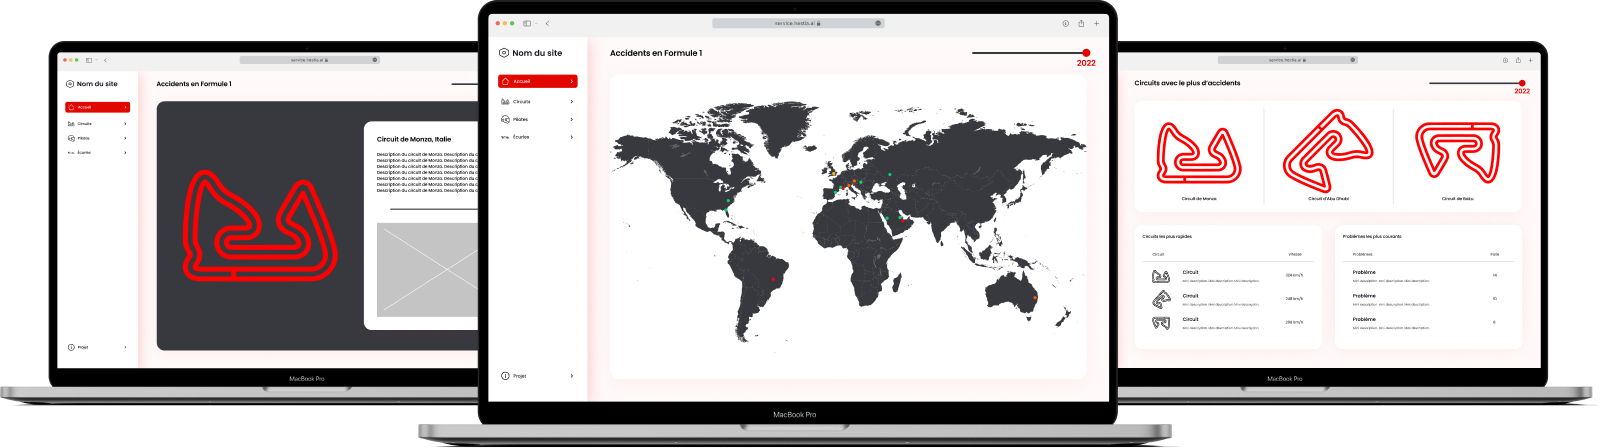Select Pilotes in the Monza detail screen sidebar
Viewport: 1604px width, 448px height.
(x=97, y=138)
